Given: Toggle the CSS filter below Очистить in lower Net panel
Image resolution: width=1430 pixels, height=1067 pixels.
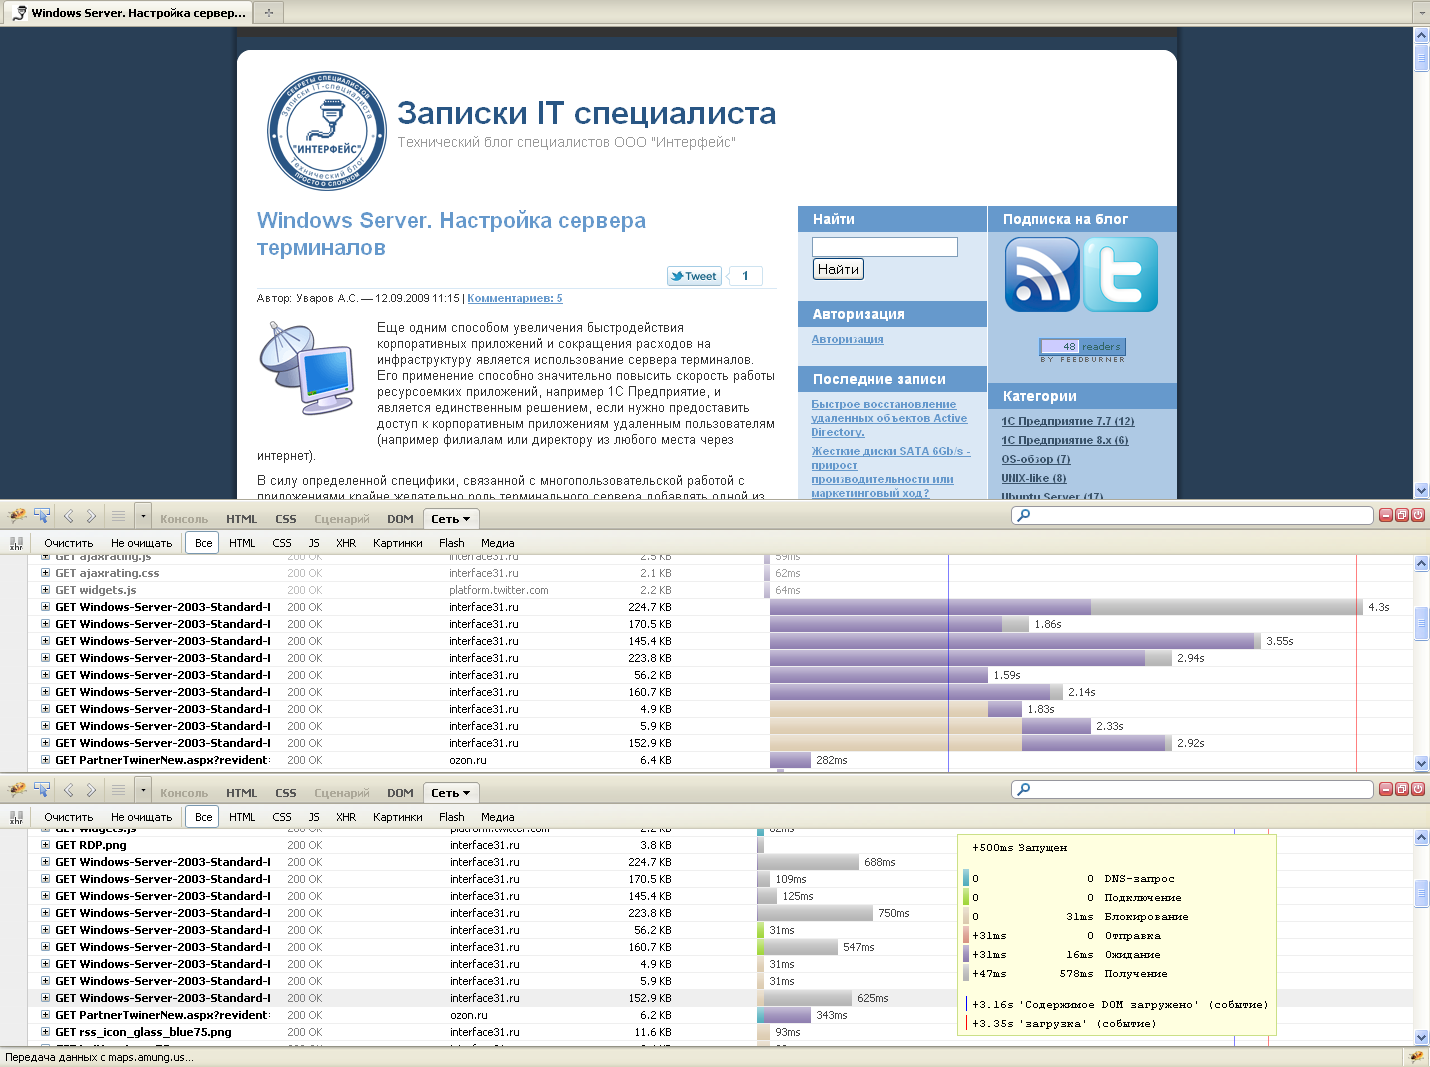Looking at the screenshot, I should click(x=282, y=817).
